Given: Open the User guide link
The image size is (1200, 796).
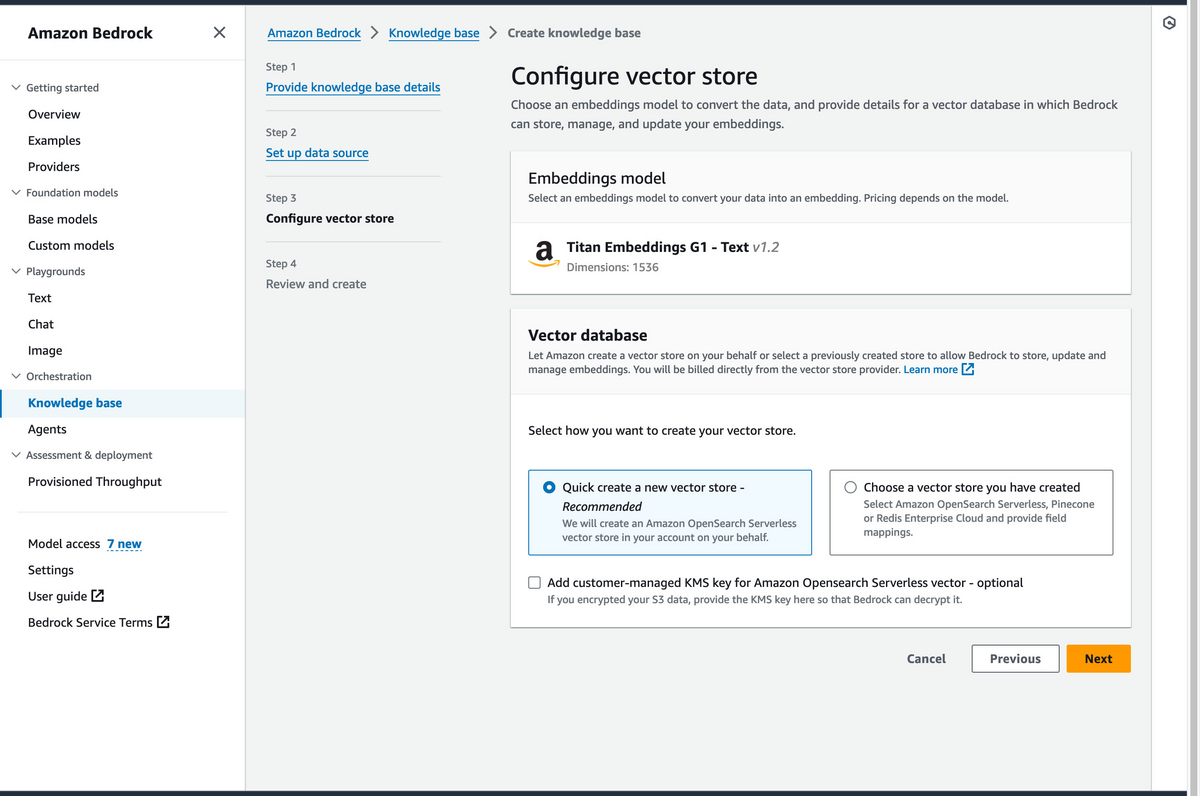Looking at the screenshot, I should [x=57, y=596].
